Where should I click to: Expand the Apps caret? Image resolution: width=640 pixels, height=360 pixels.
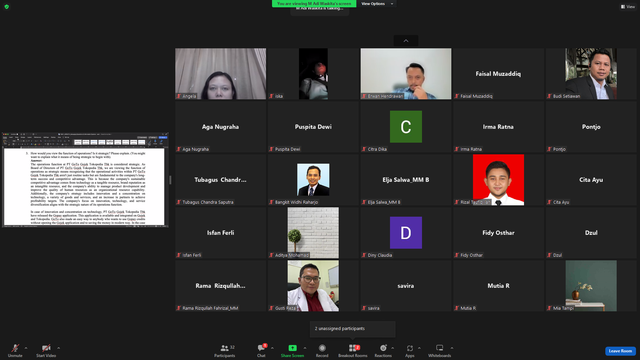point(419,348)
